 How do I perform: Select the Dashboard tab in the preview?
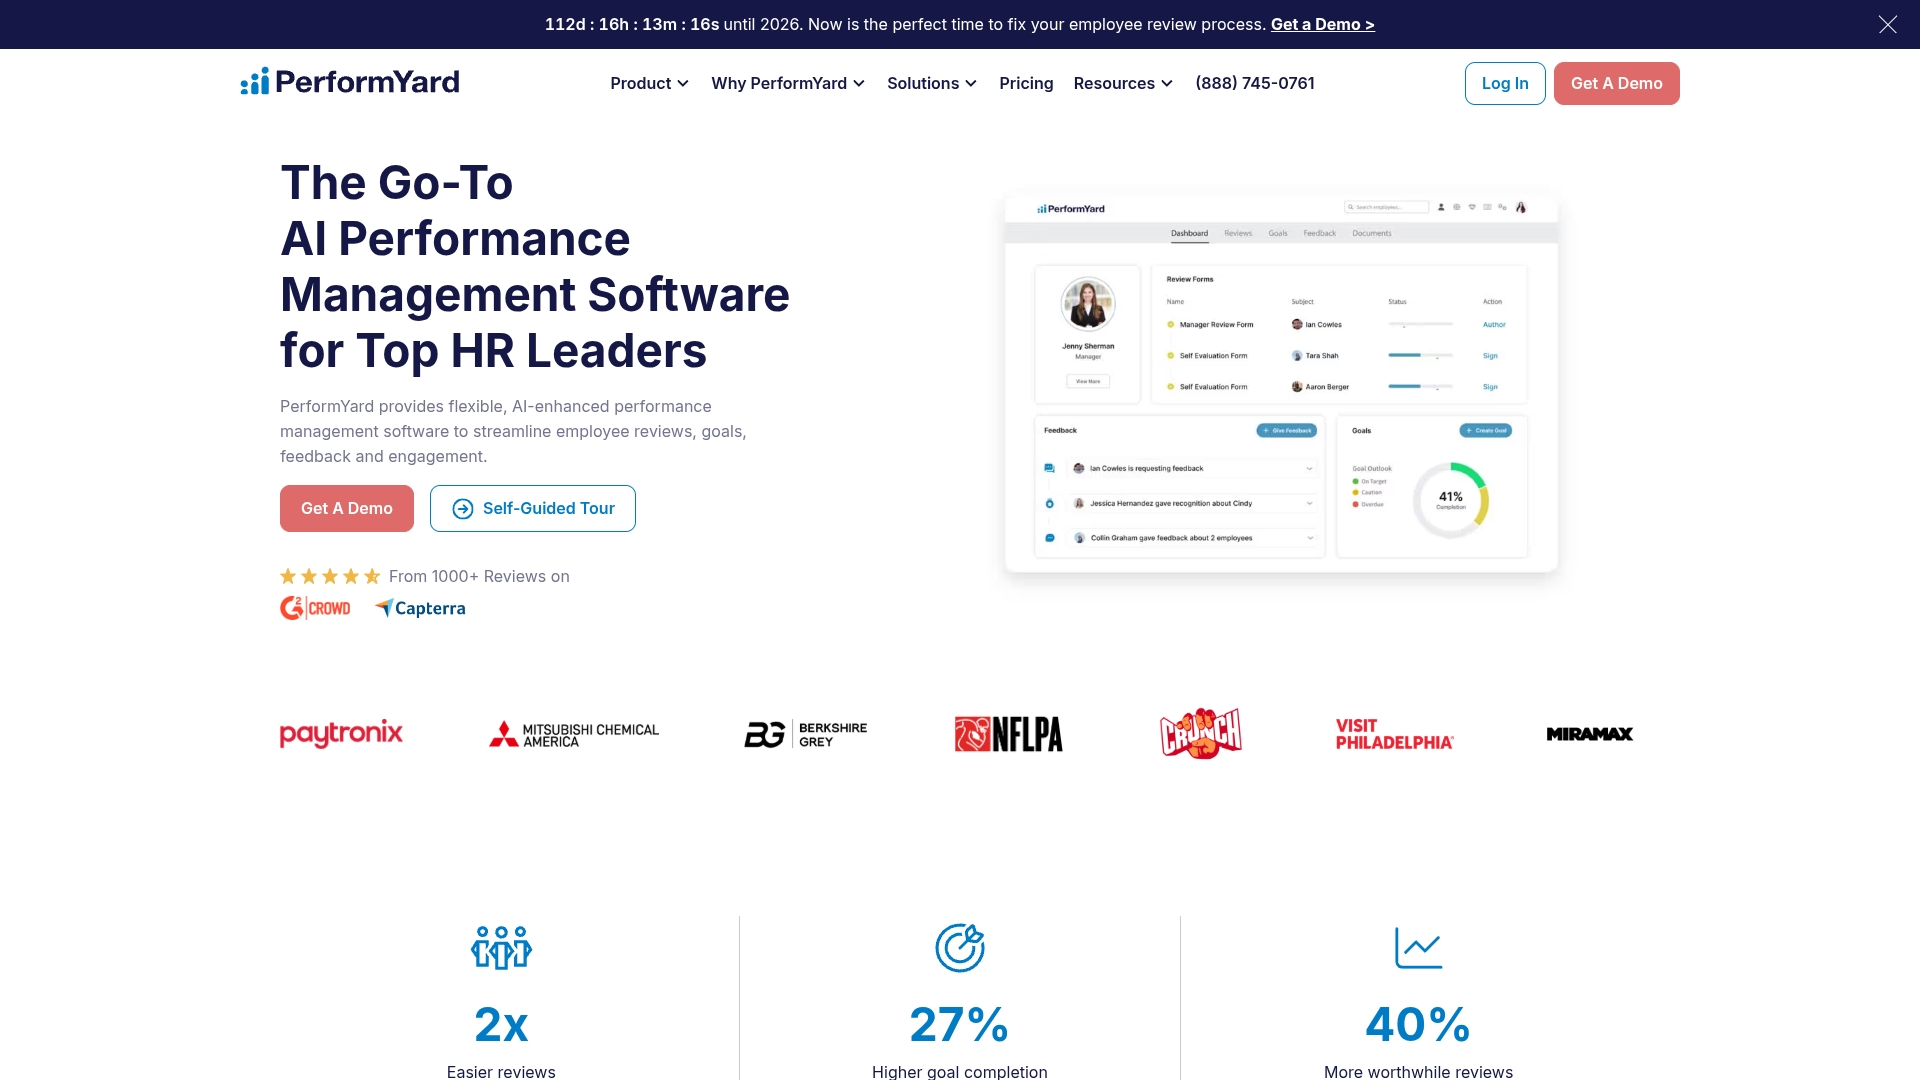[x=1189, y=233]
